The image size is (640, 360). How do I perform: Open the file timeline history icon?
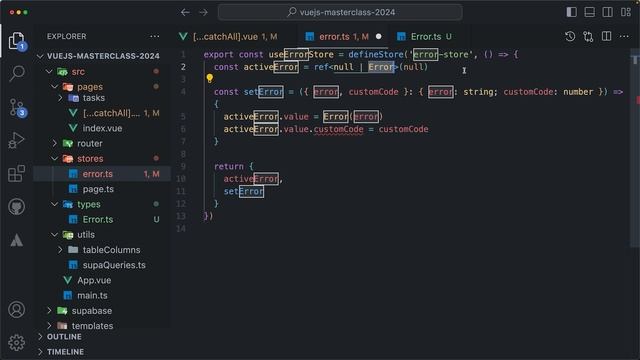(x=570, y=36)
